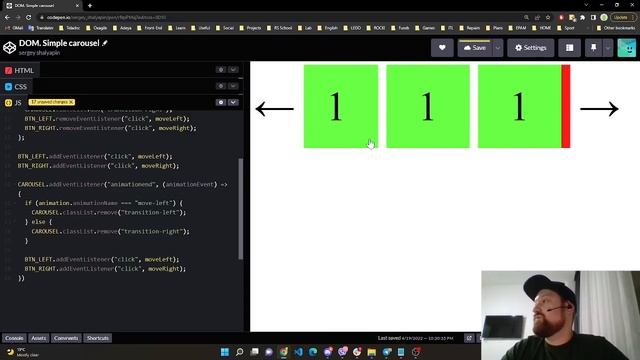Screen dimensions: 640x360
Task: Pin the pen with pin icon
Action: pyautogui.click(x=593, y=48)
